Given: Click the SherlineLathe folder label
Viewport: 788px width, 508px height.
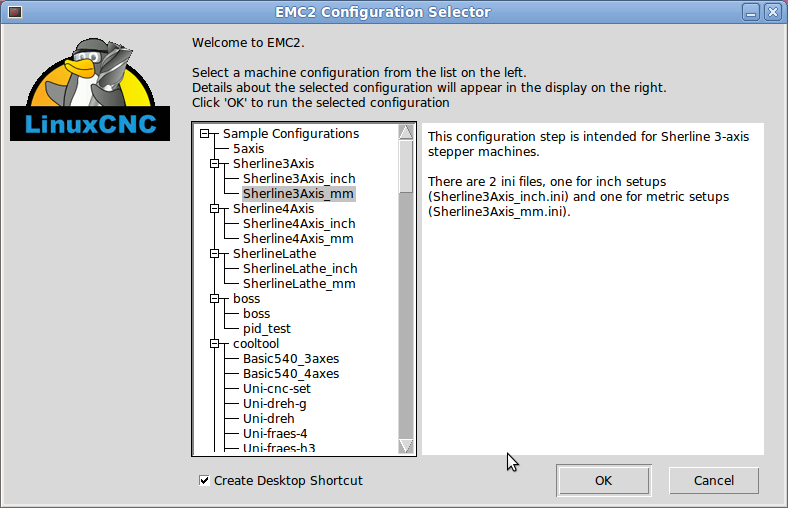Looking at the screenshot, I should pos(274,254).
